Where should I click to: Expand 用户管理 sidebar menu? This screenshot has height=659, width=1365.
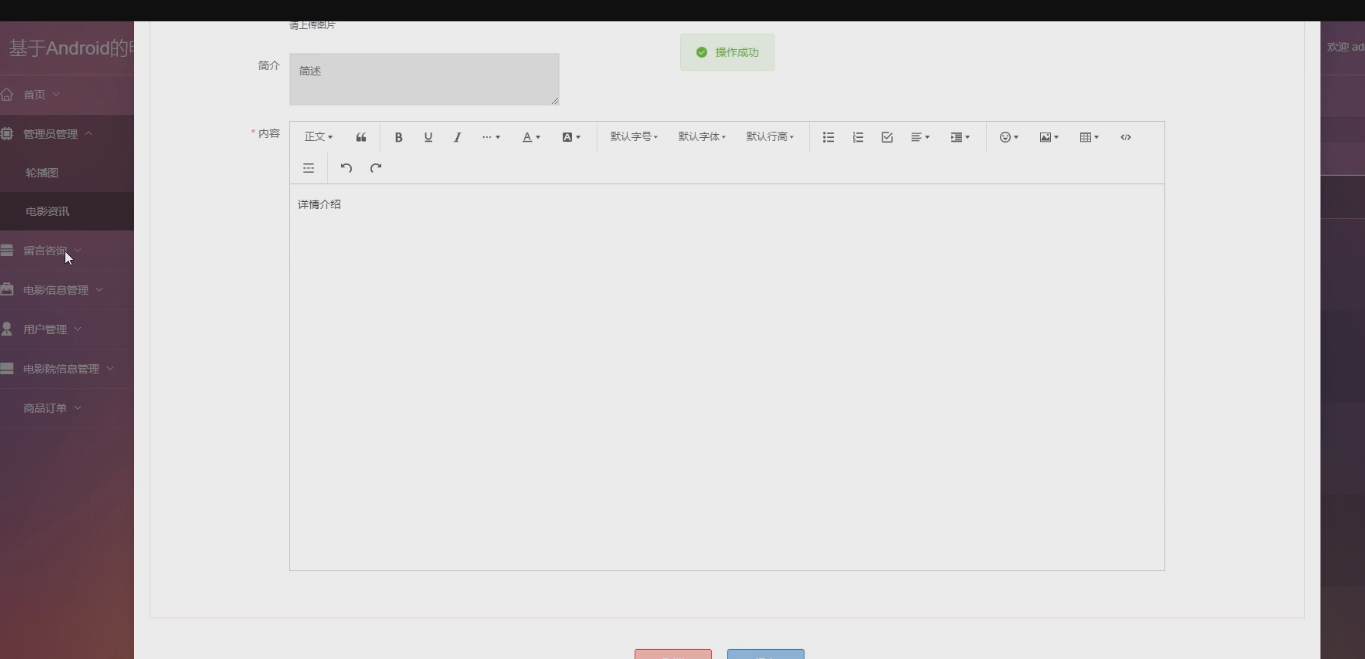point(66,329)
